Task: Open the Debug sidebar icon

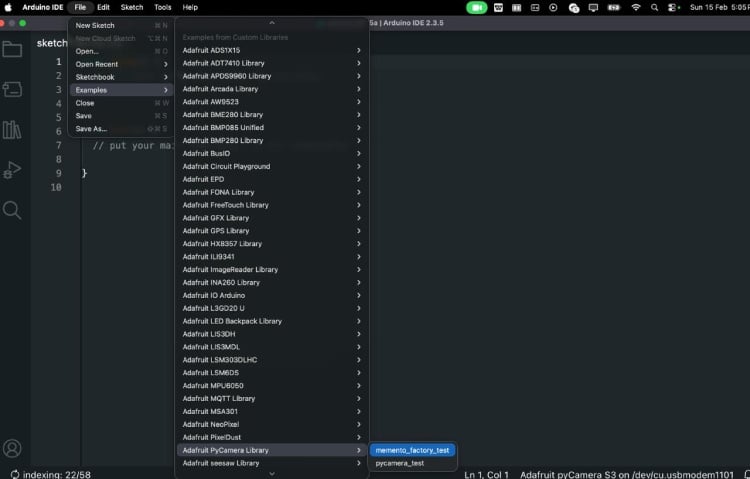Action: 12,170
